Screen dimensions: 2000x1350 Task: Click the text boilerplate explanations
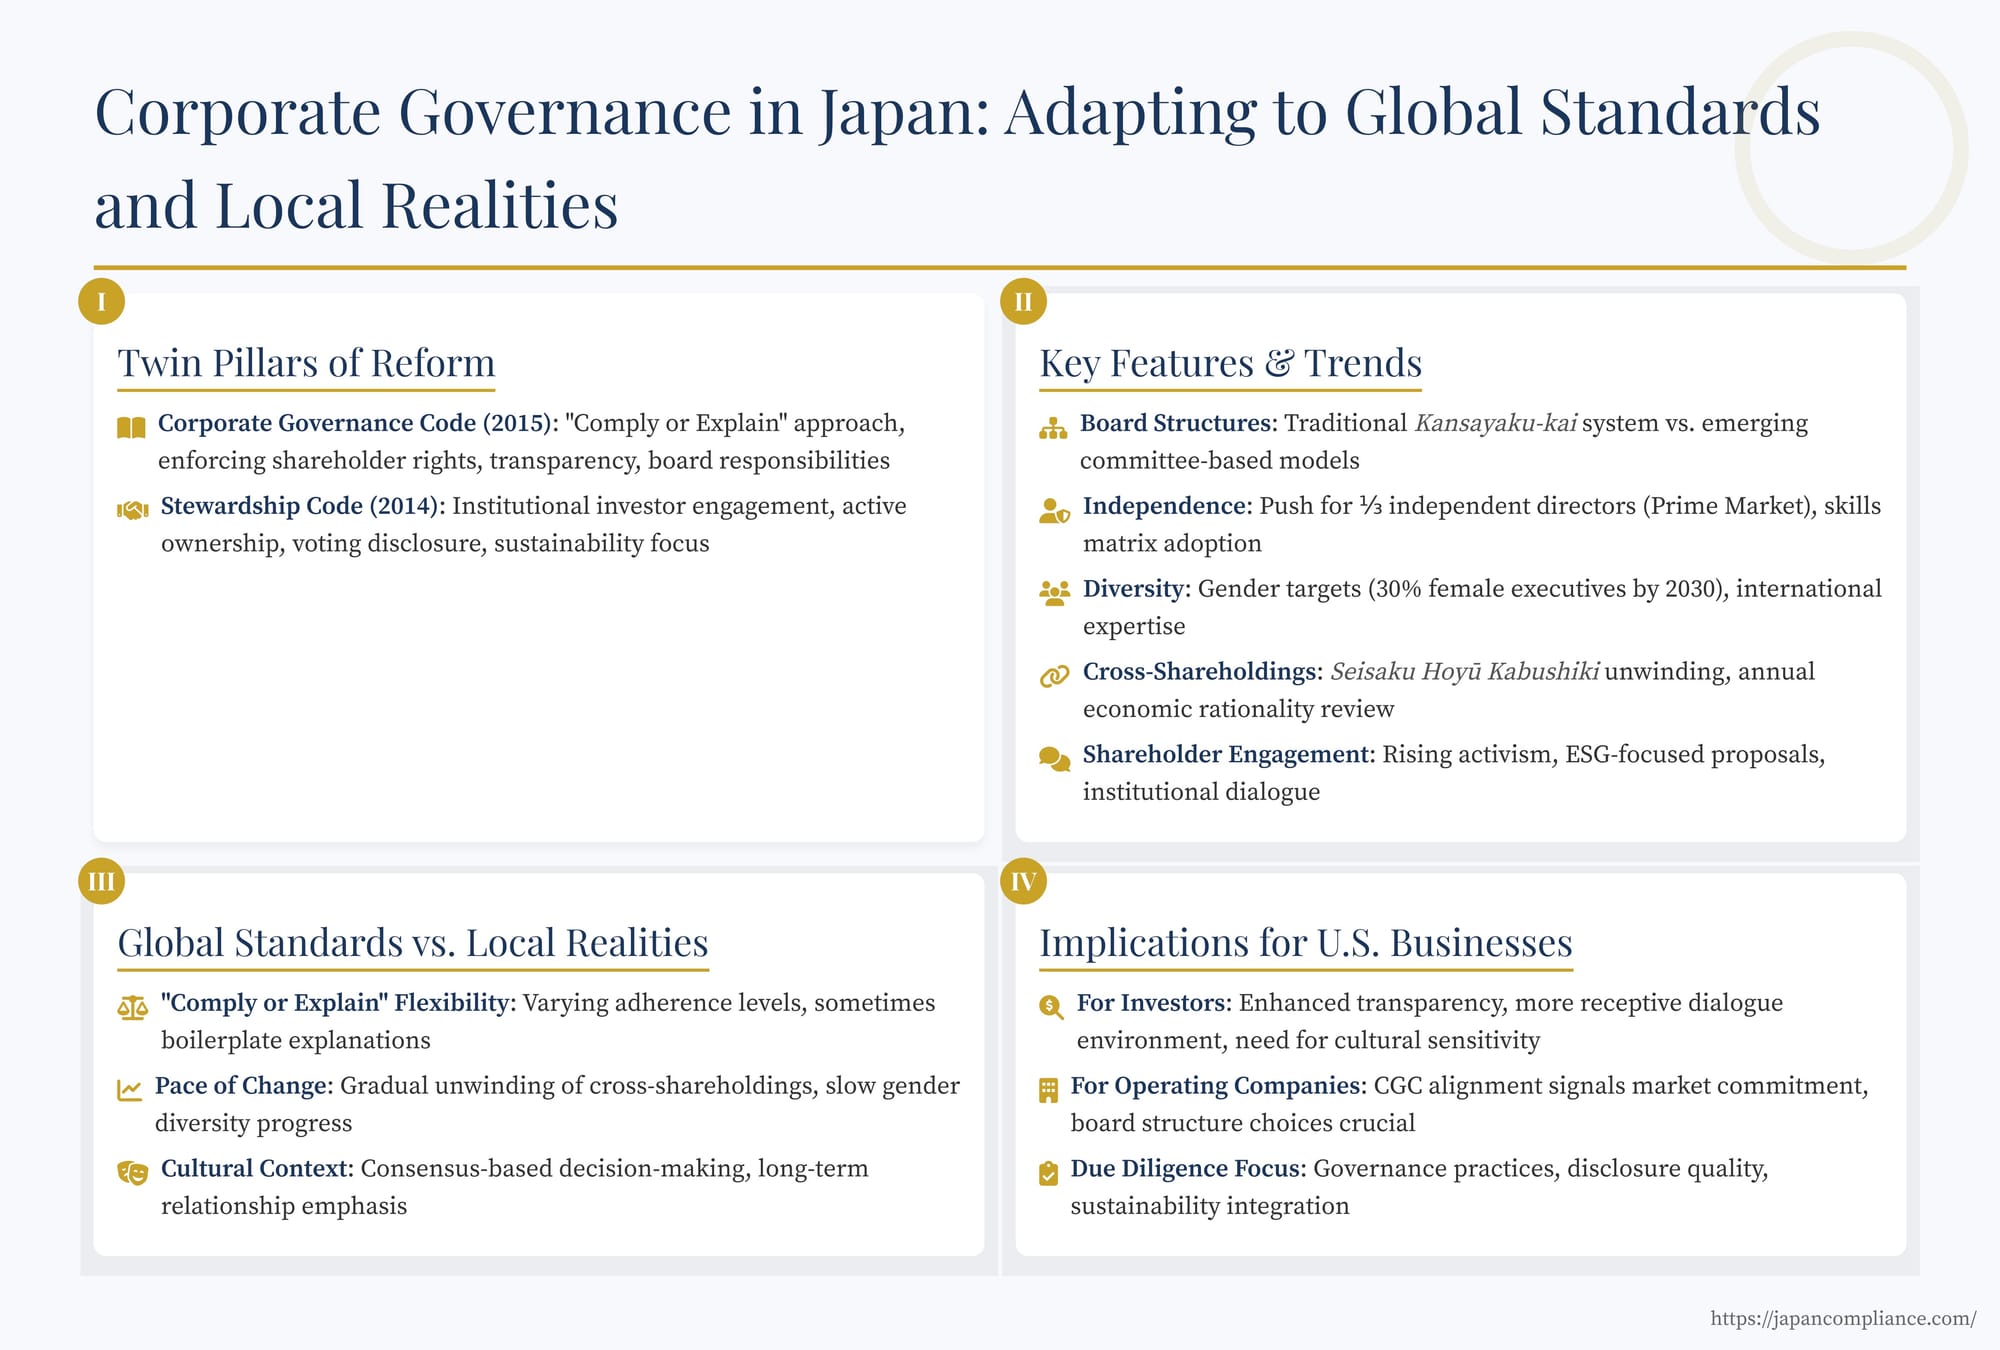coord(296,1040)
